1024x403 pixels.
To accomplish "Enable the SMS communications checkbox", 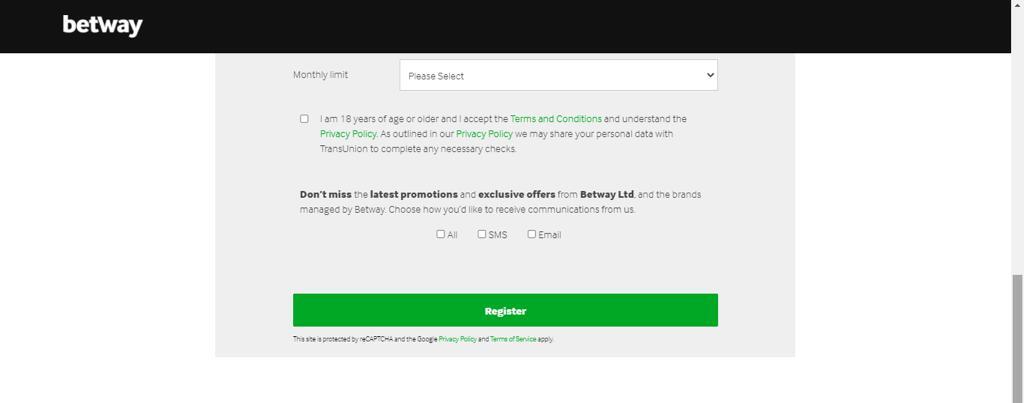I will tap(481, 234).
